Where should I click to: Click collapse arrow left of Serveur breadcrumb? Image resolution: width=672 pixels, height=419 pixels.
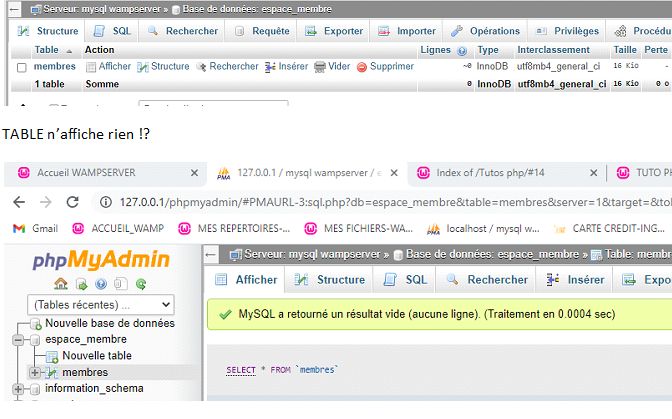point(211,254)
